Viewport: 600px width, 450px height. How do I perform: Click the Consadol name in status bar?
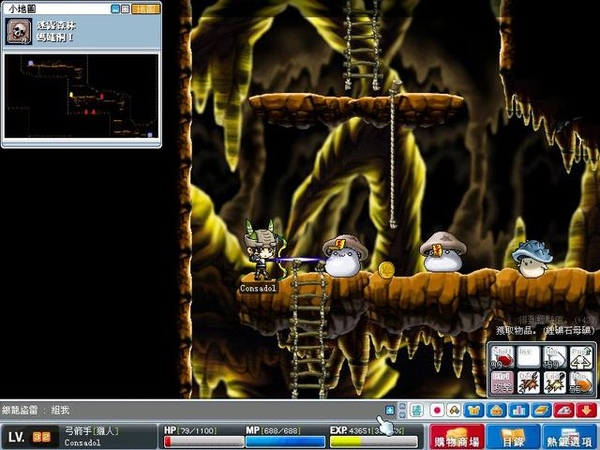(x=82, y=443)
